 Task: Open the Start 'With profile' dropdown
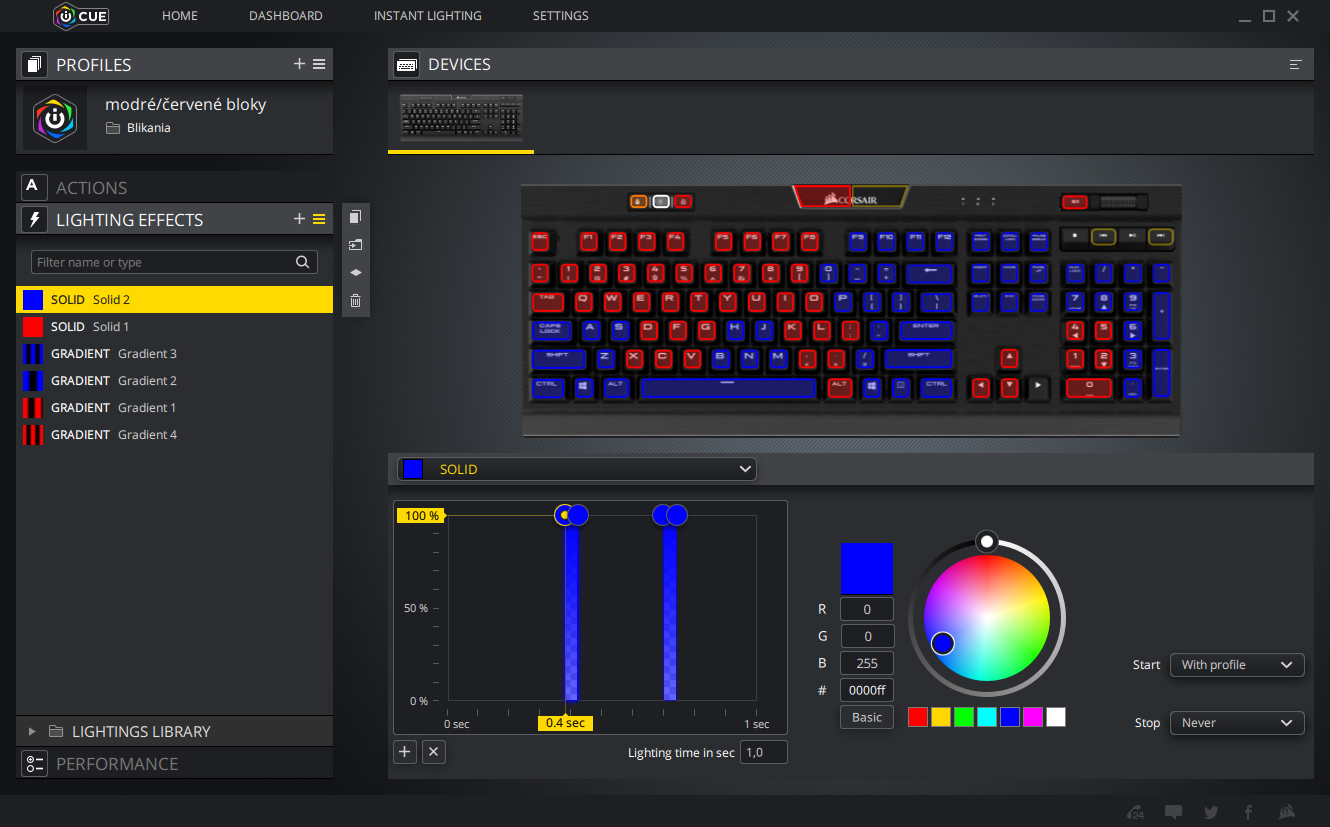1237,665
